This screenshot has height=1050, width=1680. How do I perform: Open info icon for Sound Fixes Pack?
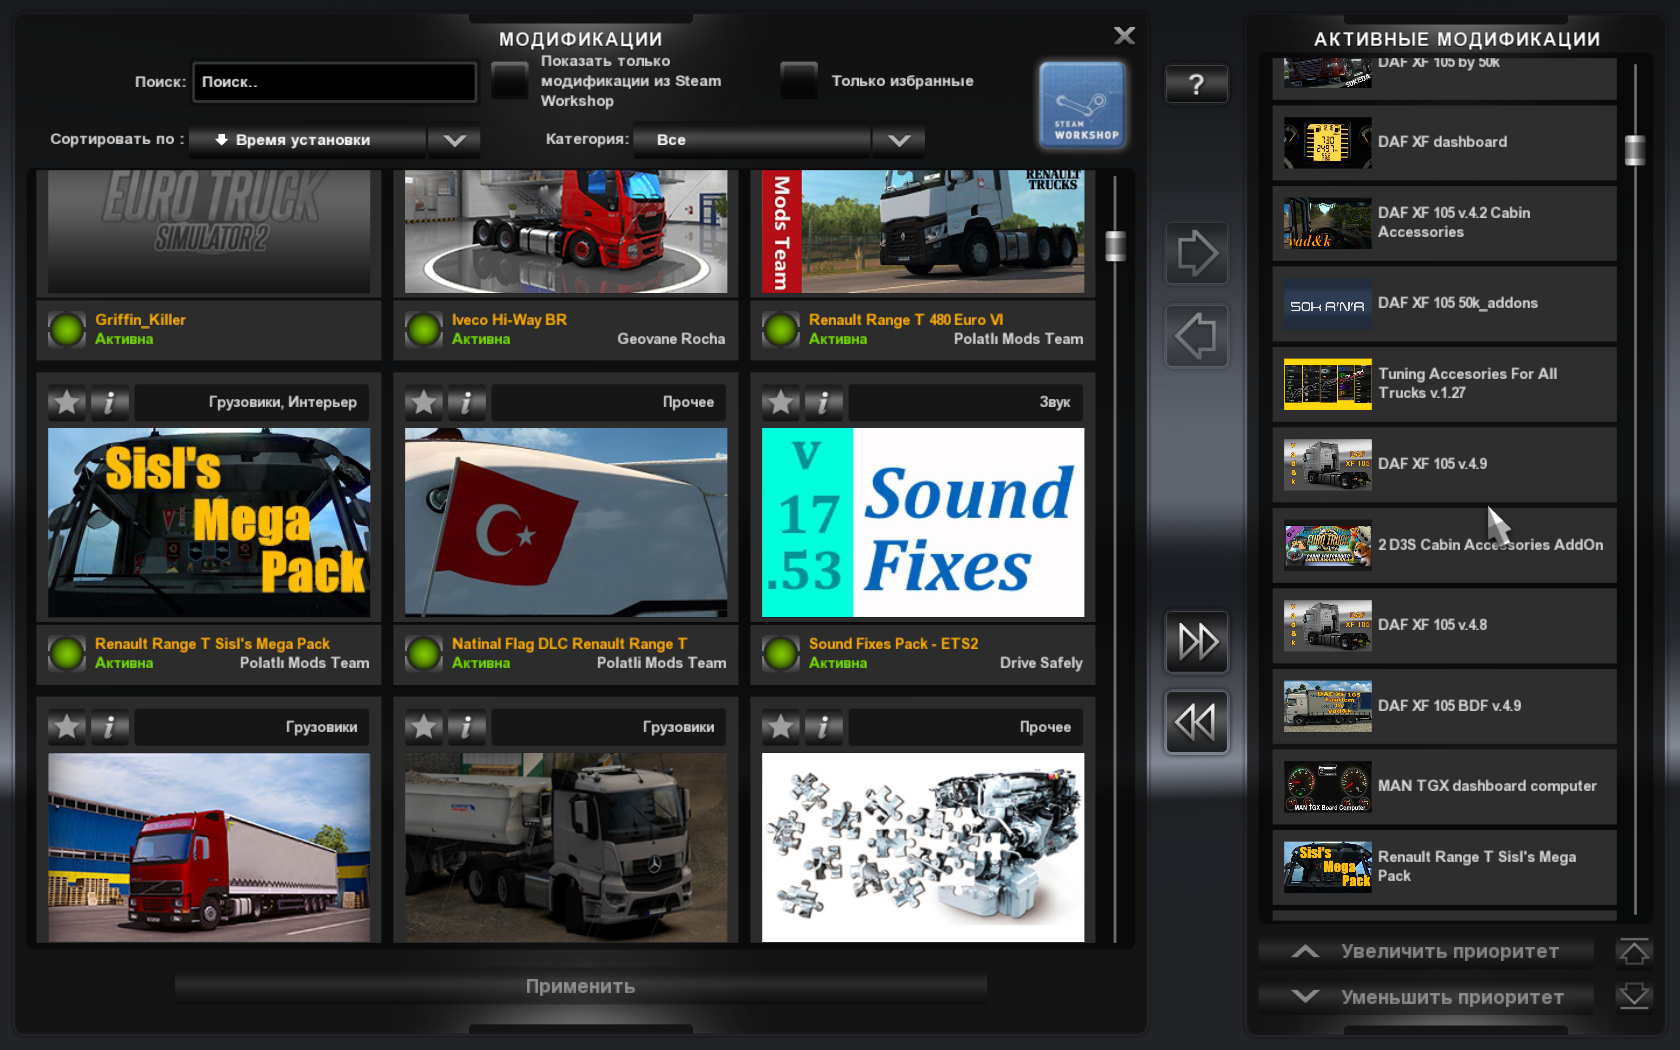824,402
